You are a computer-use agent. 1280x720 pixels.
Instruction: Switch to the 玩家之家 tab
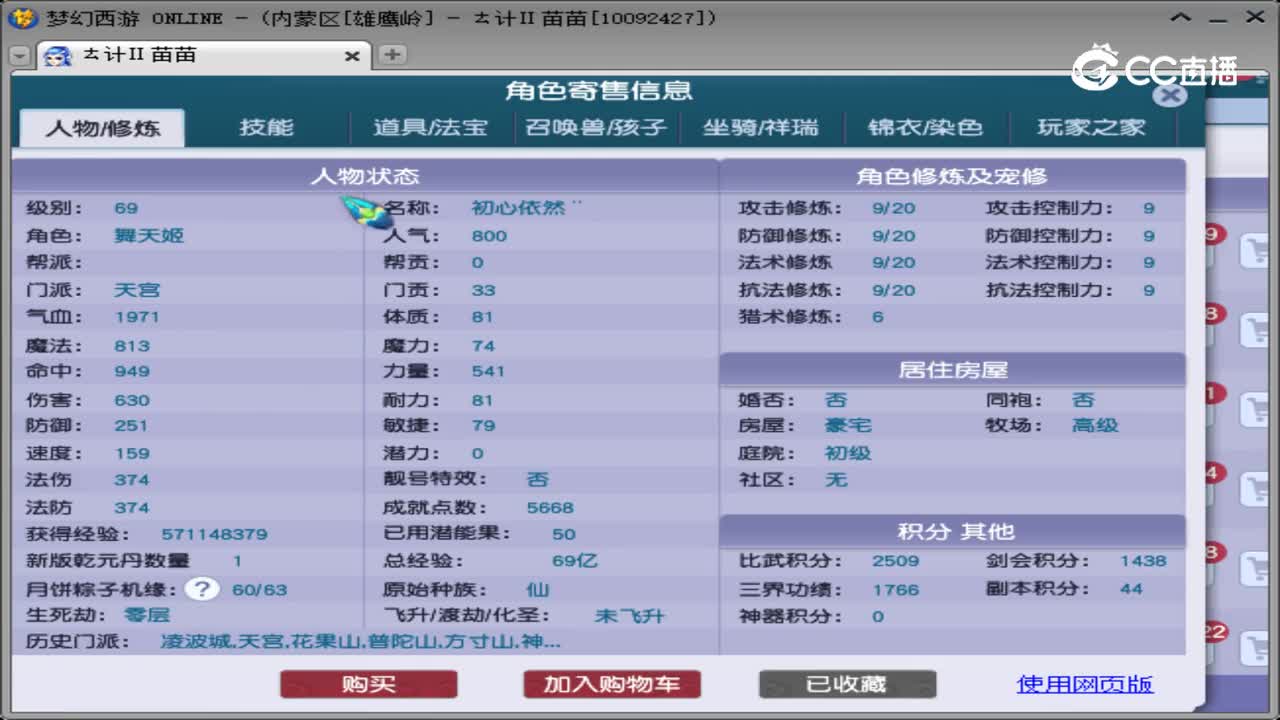pyautogui.click(x=1091, y=128)
